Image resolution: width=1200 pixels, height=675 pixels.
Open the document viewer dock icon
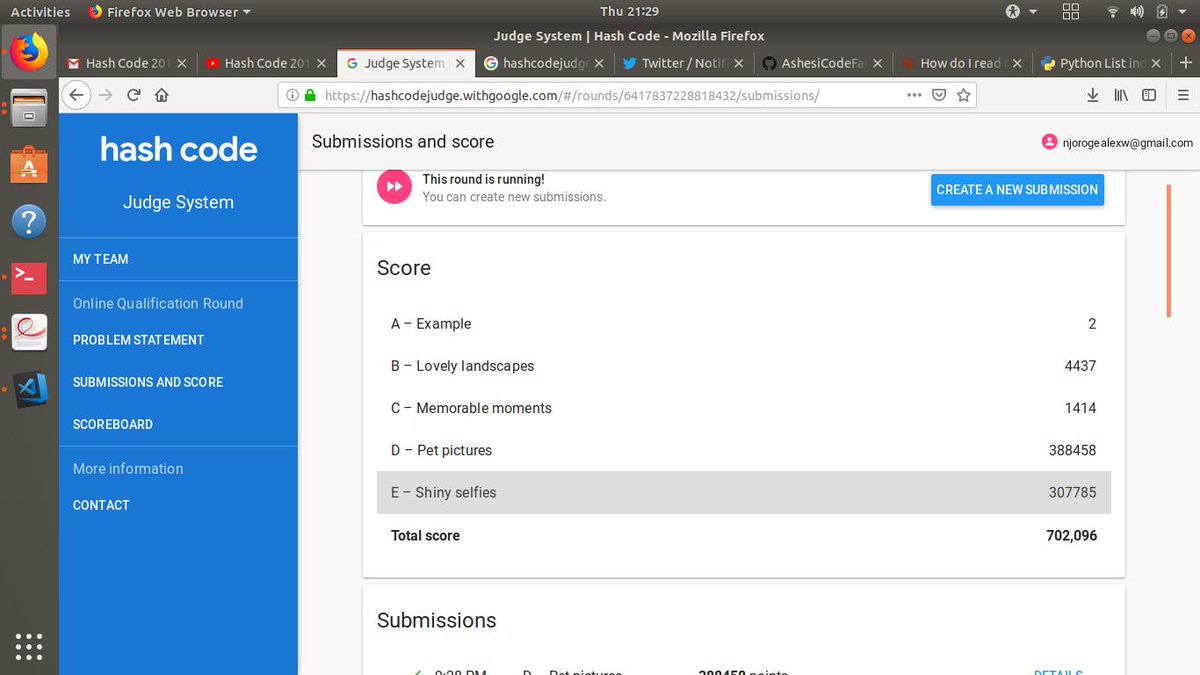[x=29, y=332]
